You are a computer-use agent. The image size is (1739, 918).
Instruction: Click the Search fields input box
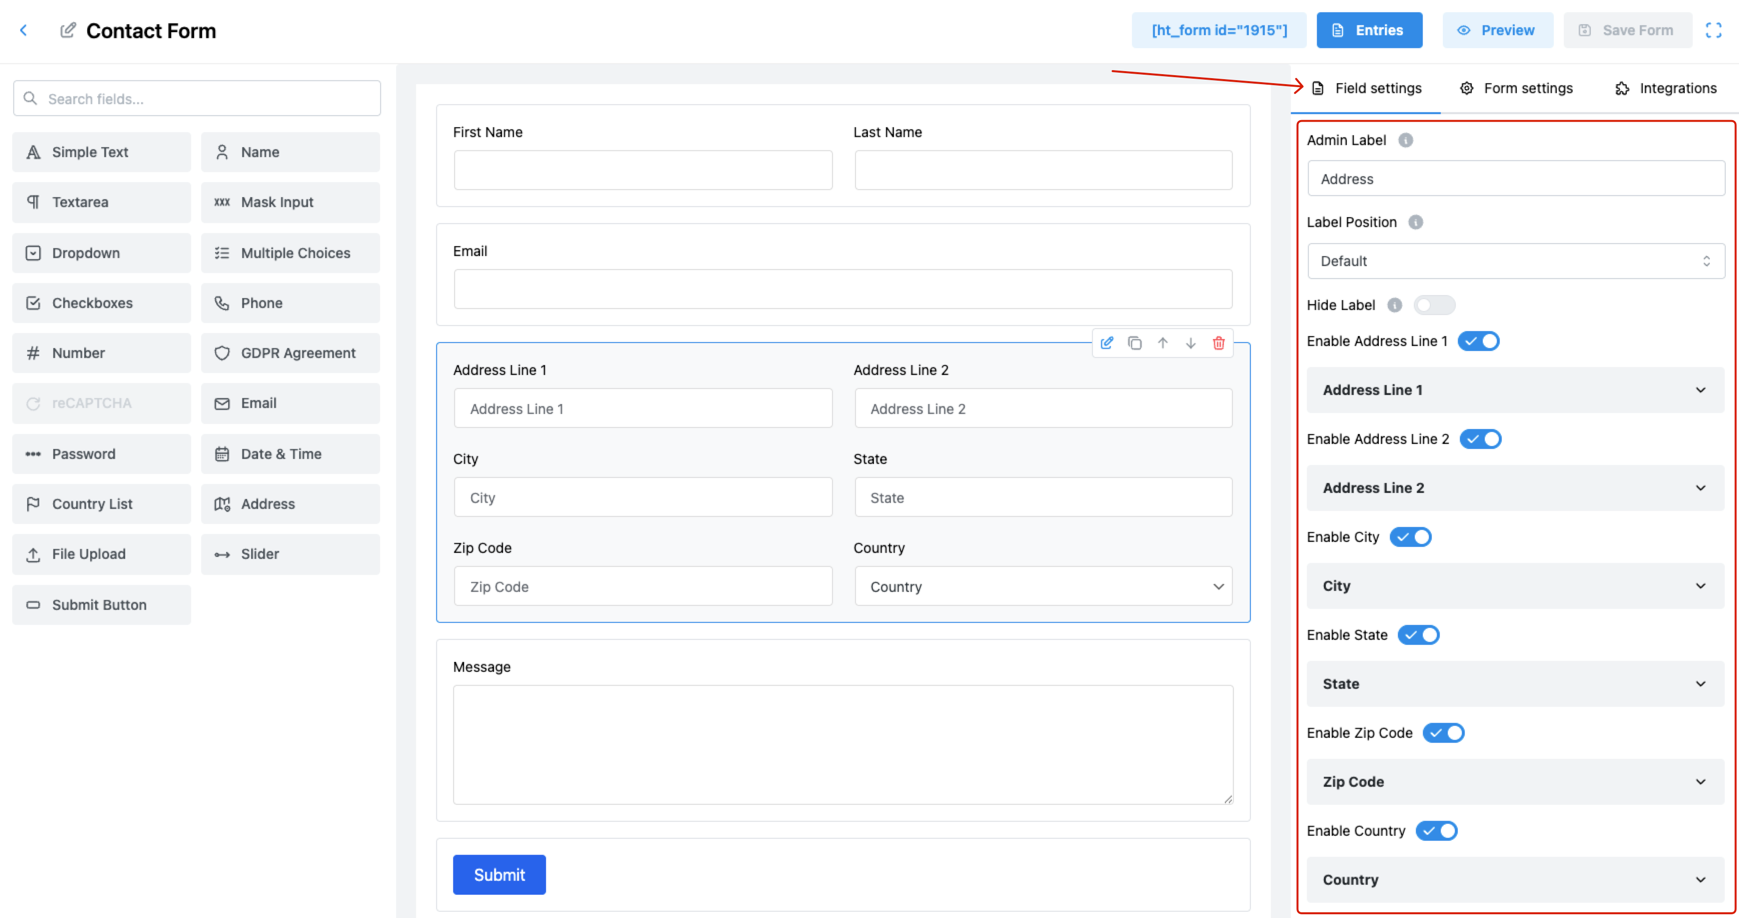click(x=197, y=99)
